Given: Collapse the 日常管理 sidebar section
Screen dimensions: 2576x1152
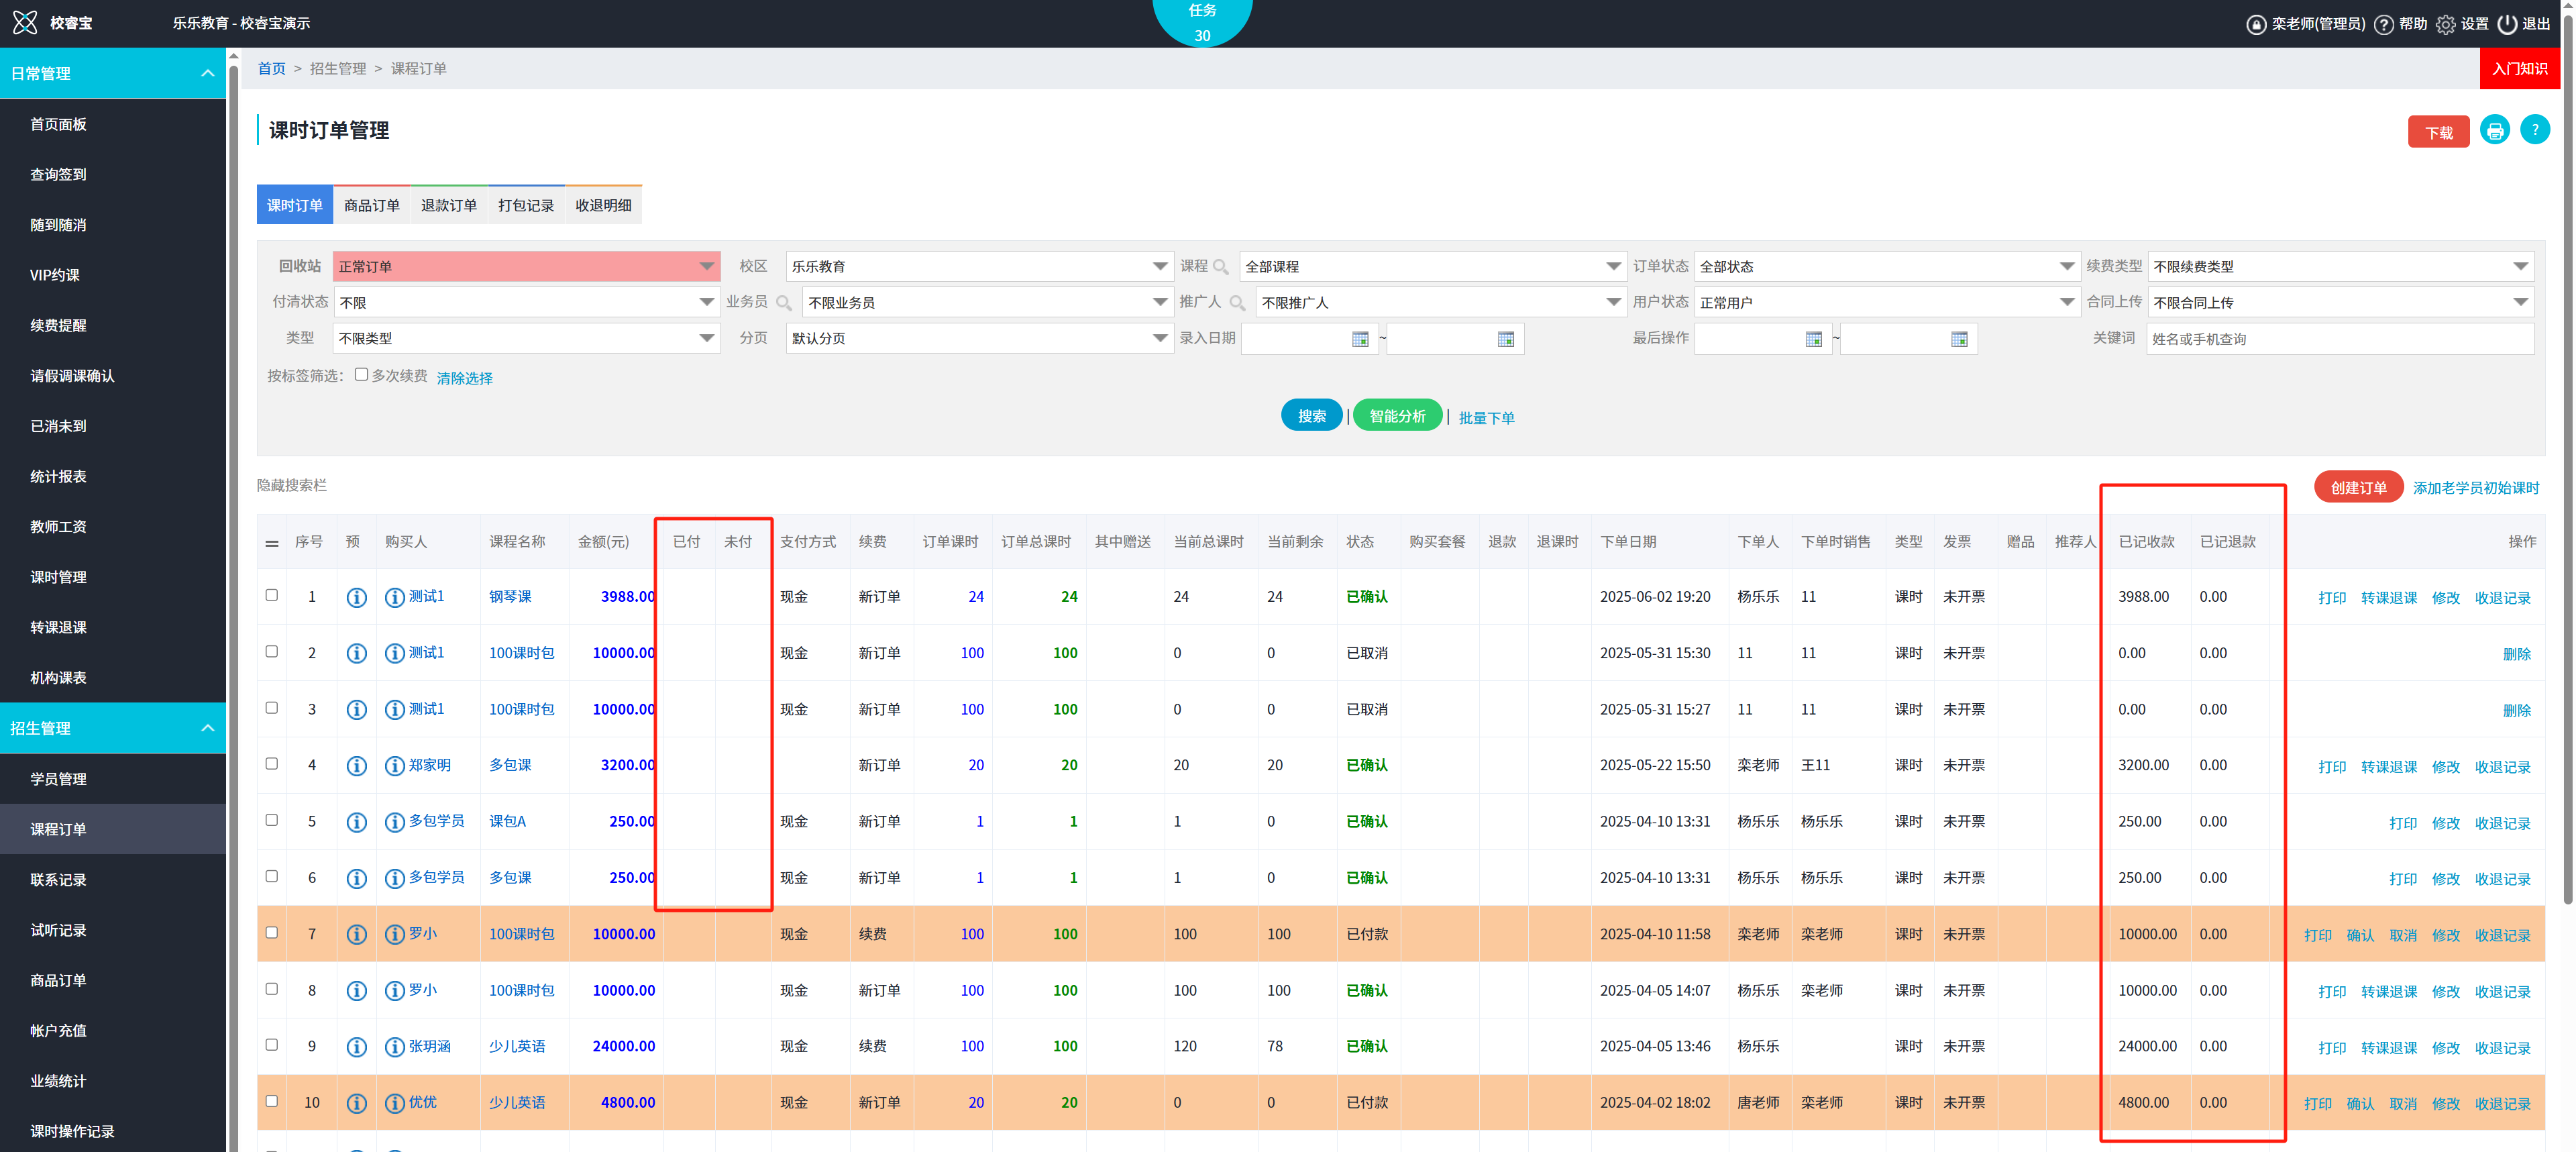Looking at the screenshot, I should (x=113, y=73).
